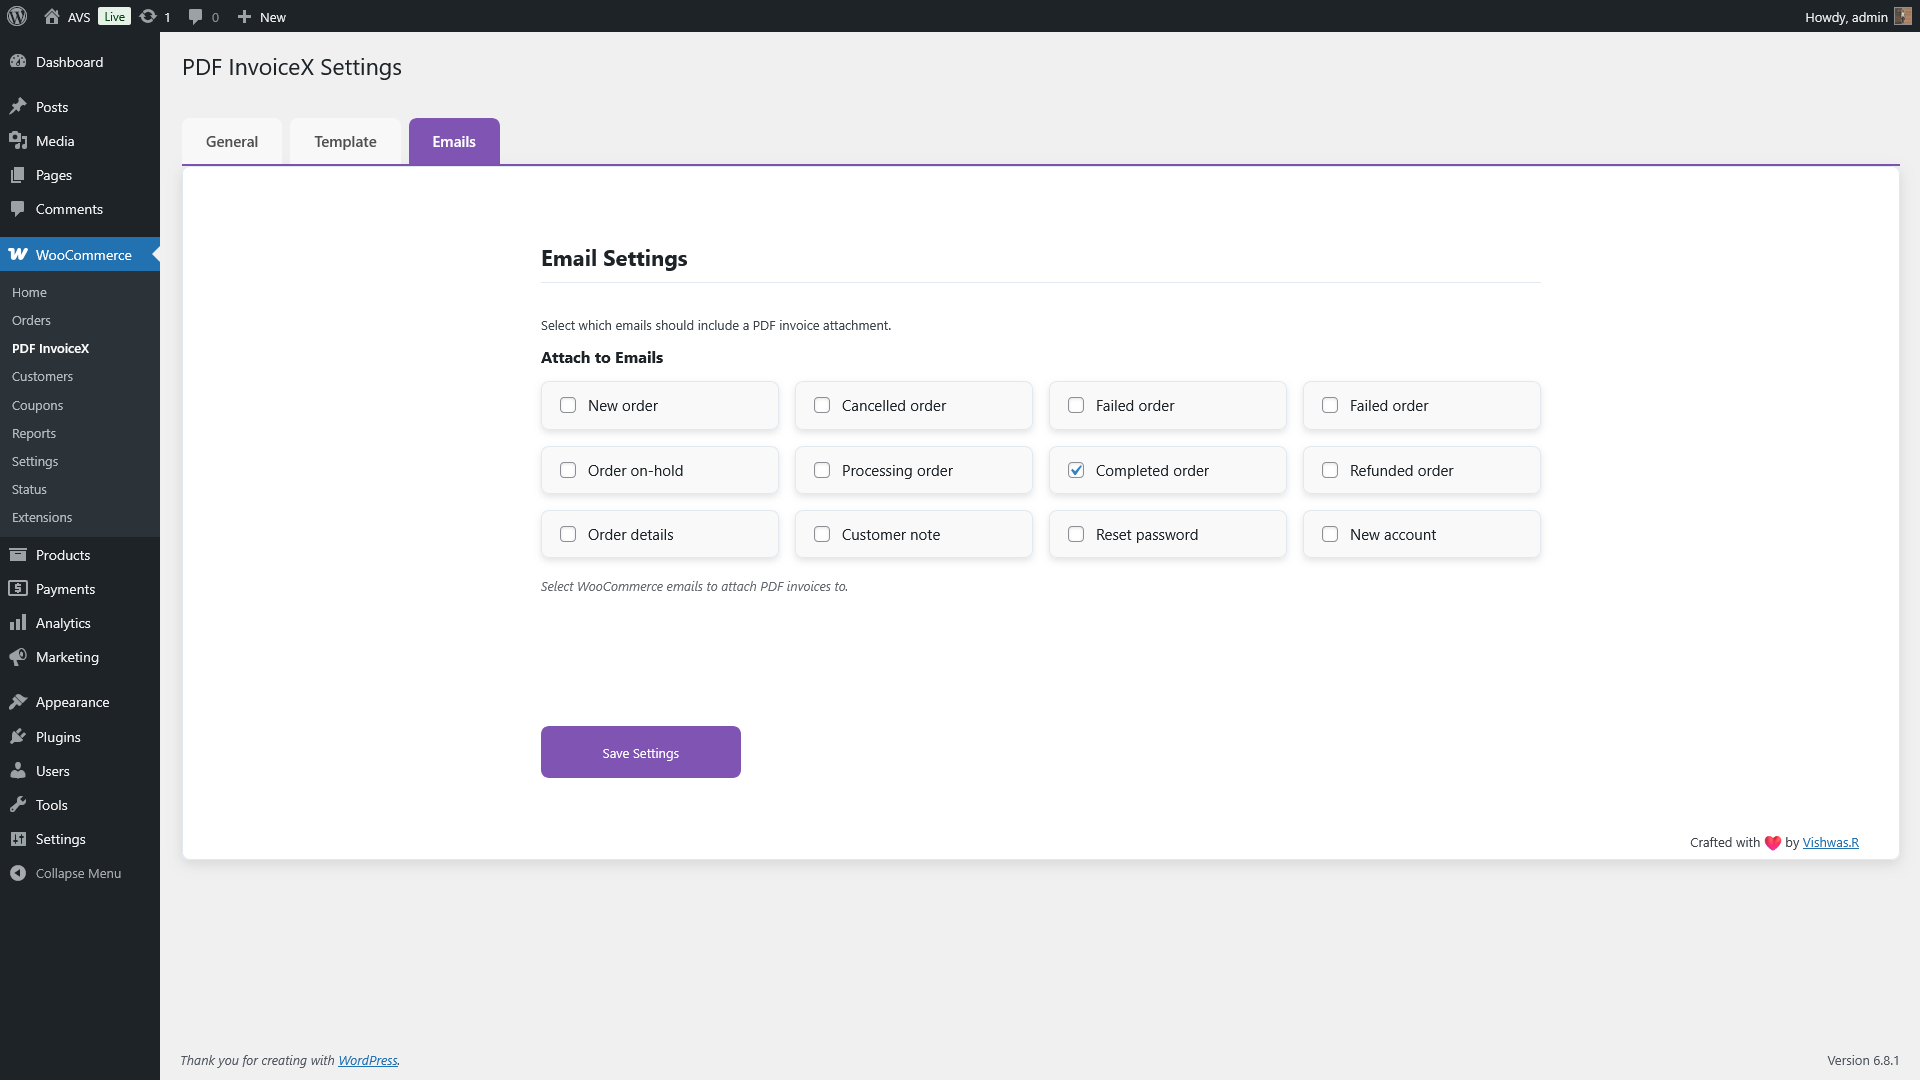Click the Completed order label
This screenshot has width=1920, height=1080.
pos(1152,470)
